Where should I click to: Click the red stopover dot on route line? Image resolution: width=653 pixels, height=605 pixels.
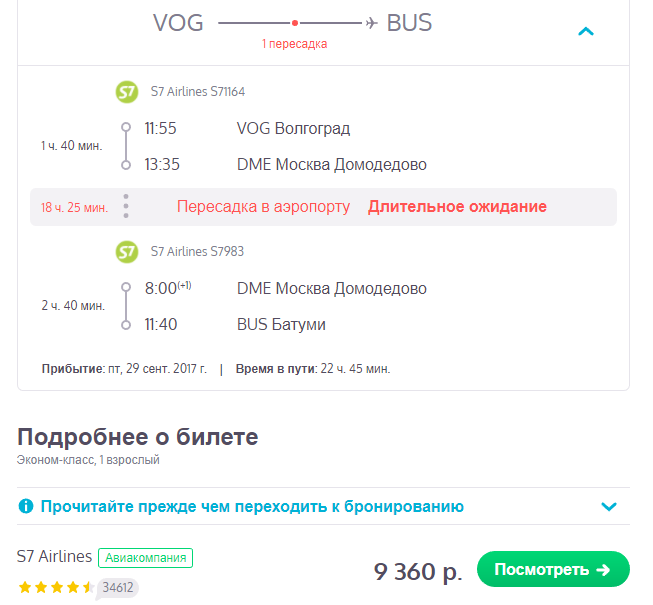(x=295, y=23)
